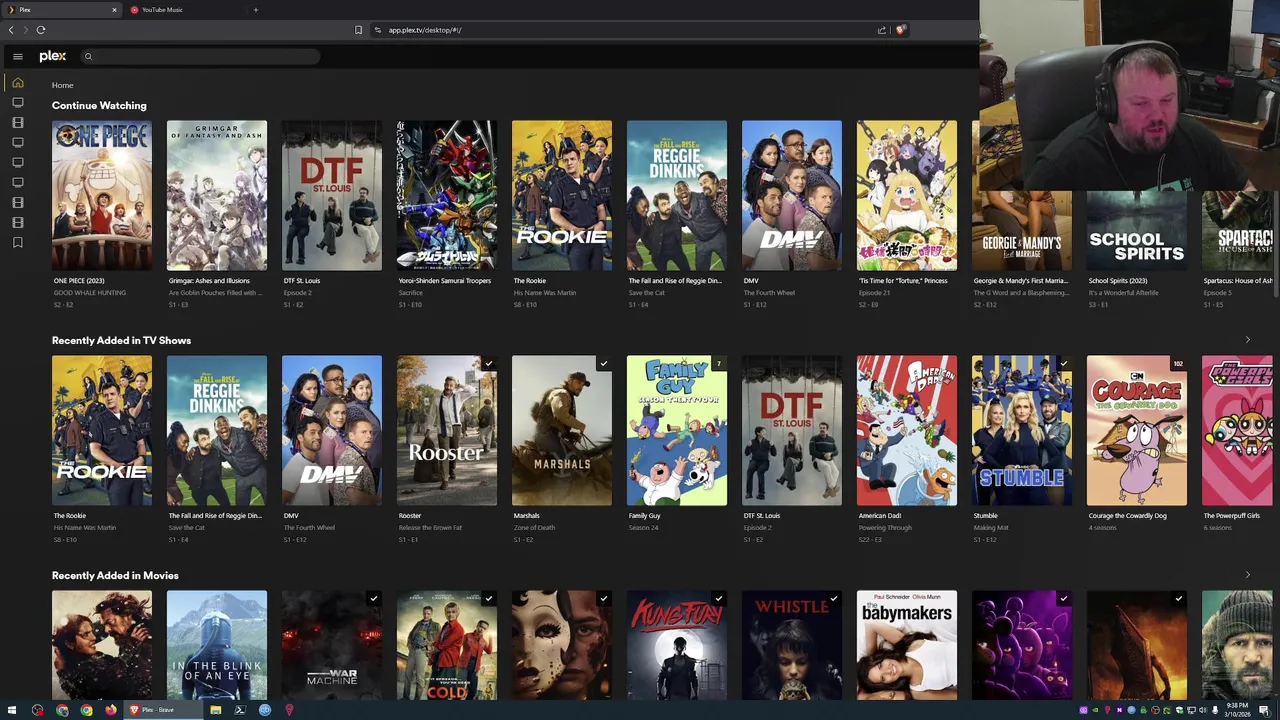Open American Dad poster
Screen dimensions: 1280x720
[x=907, y=430]
